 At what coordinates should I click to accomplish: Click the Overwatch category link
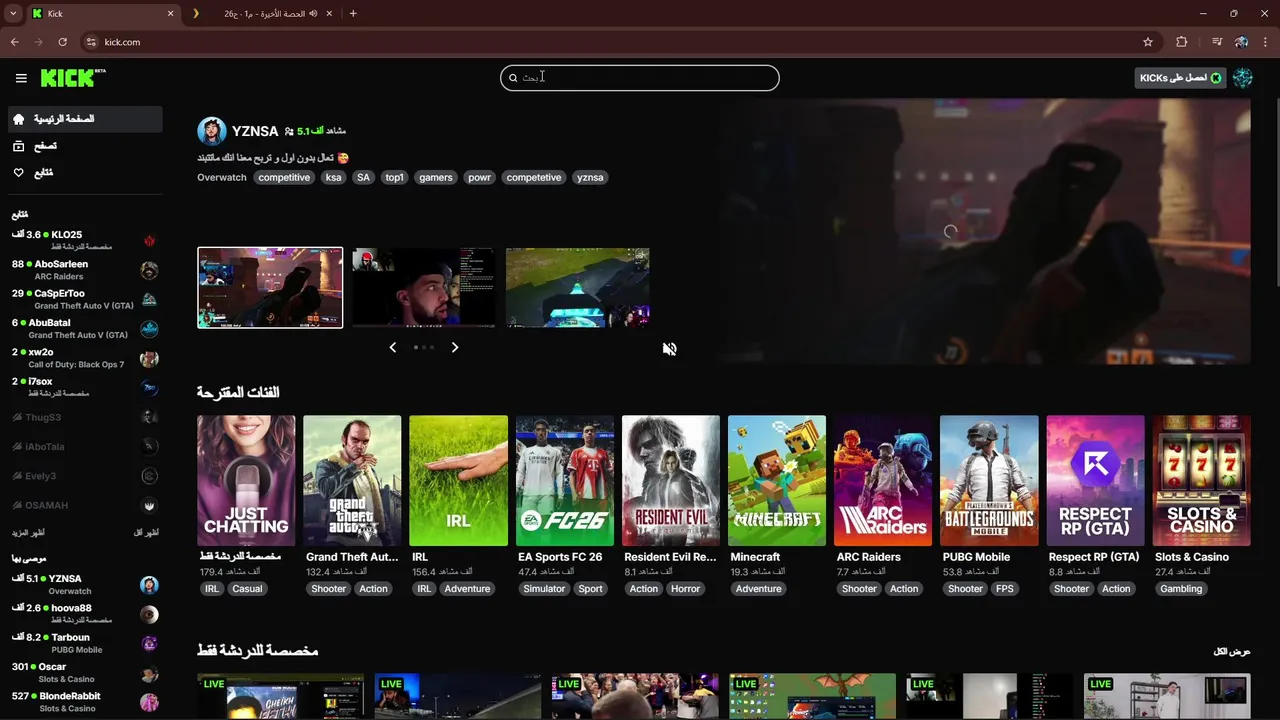[x=222, y=177]
